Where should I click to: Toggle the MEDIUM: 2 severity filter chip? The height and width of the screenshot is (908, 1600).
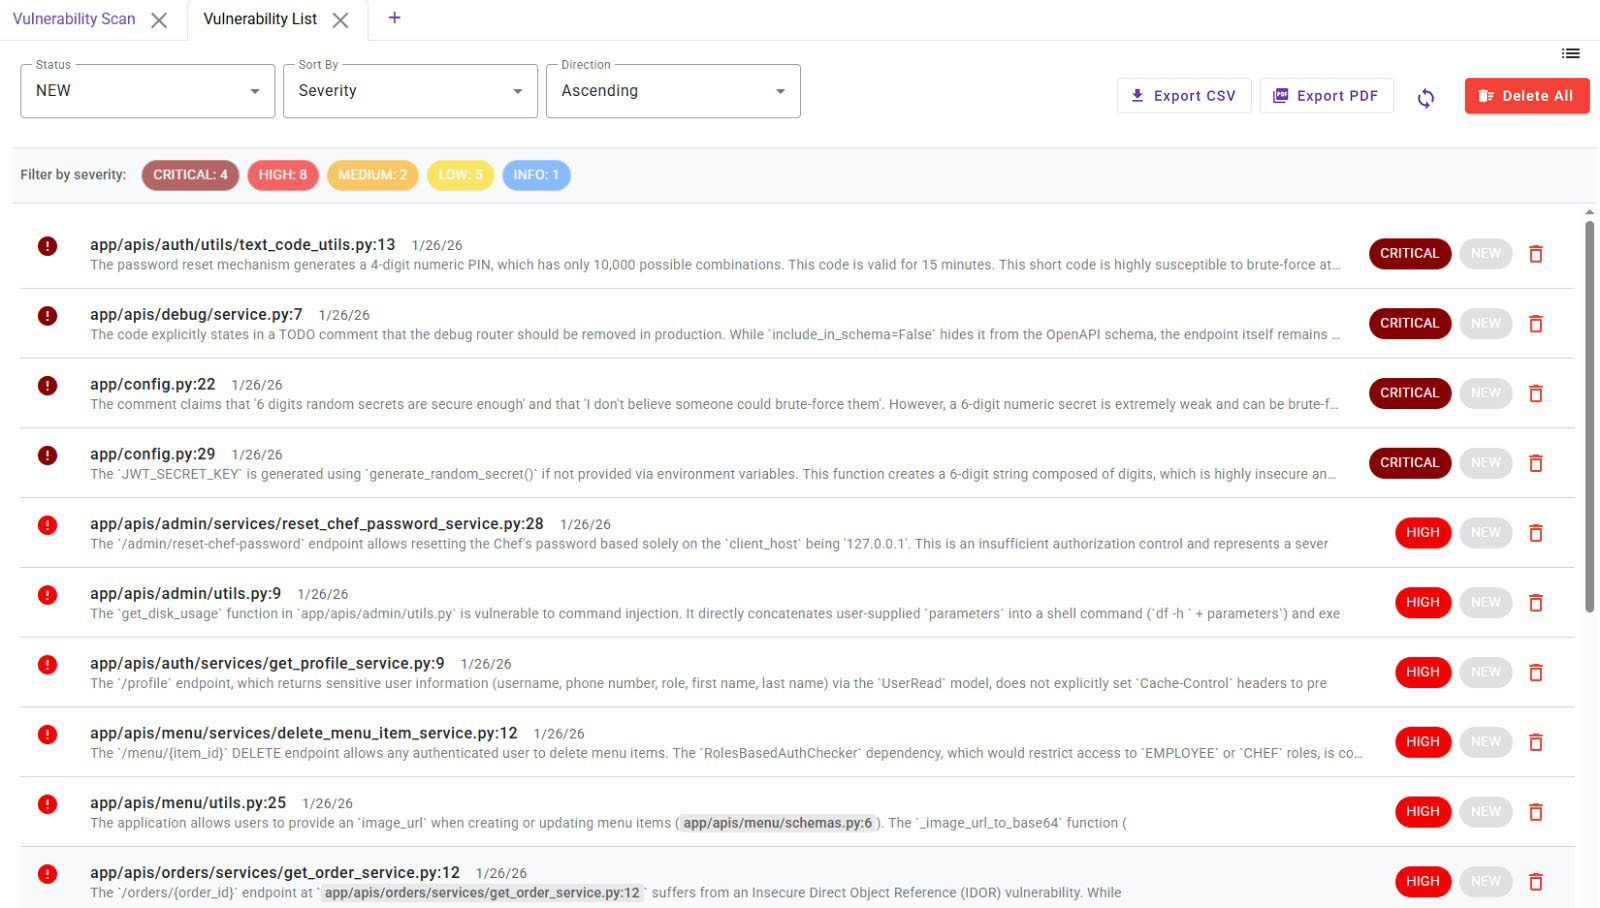coord(372,174)
